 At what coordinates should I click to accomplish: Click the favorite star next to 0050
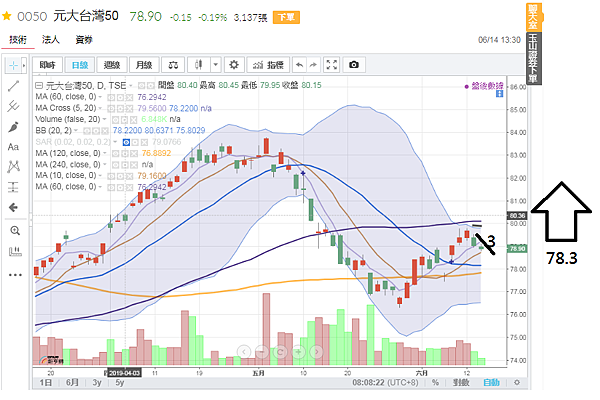tap(8, 17)
